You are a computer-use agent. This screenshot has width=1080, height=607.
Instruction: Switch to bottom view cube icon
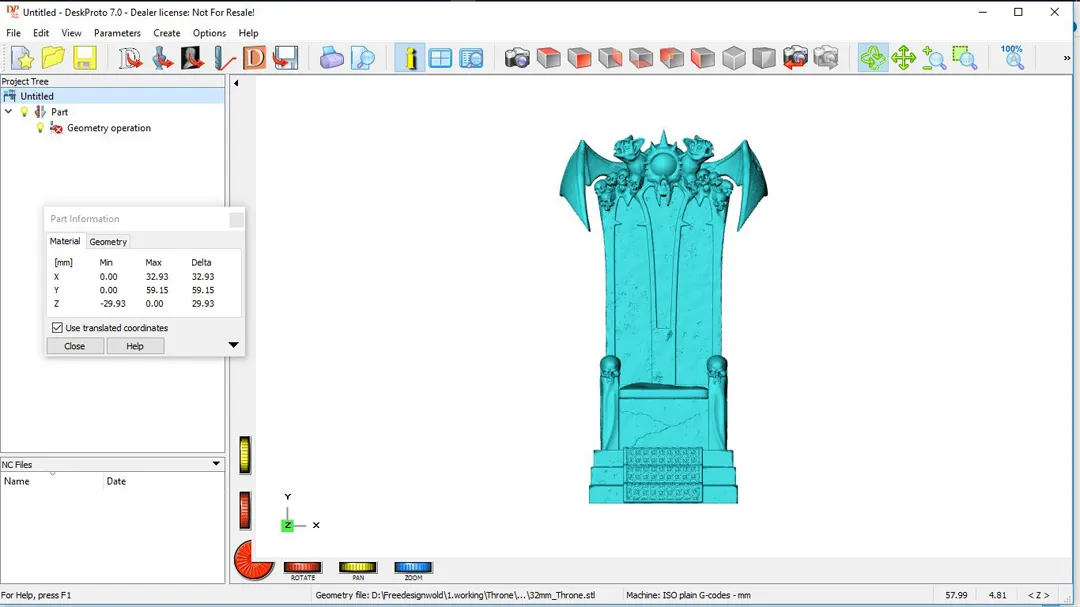click(641, 58)
